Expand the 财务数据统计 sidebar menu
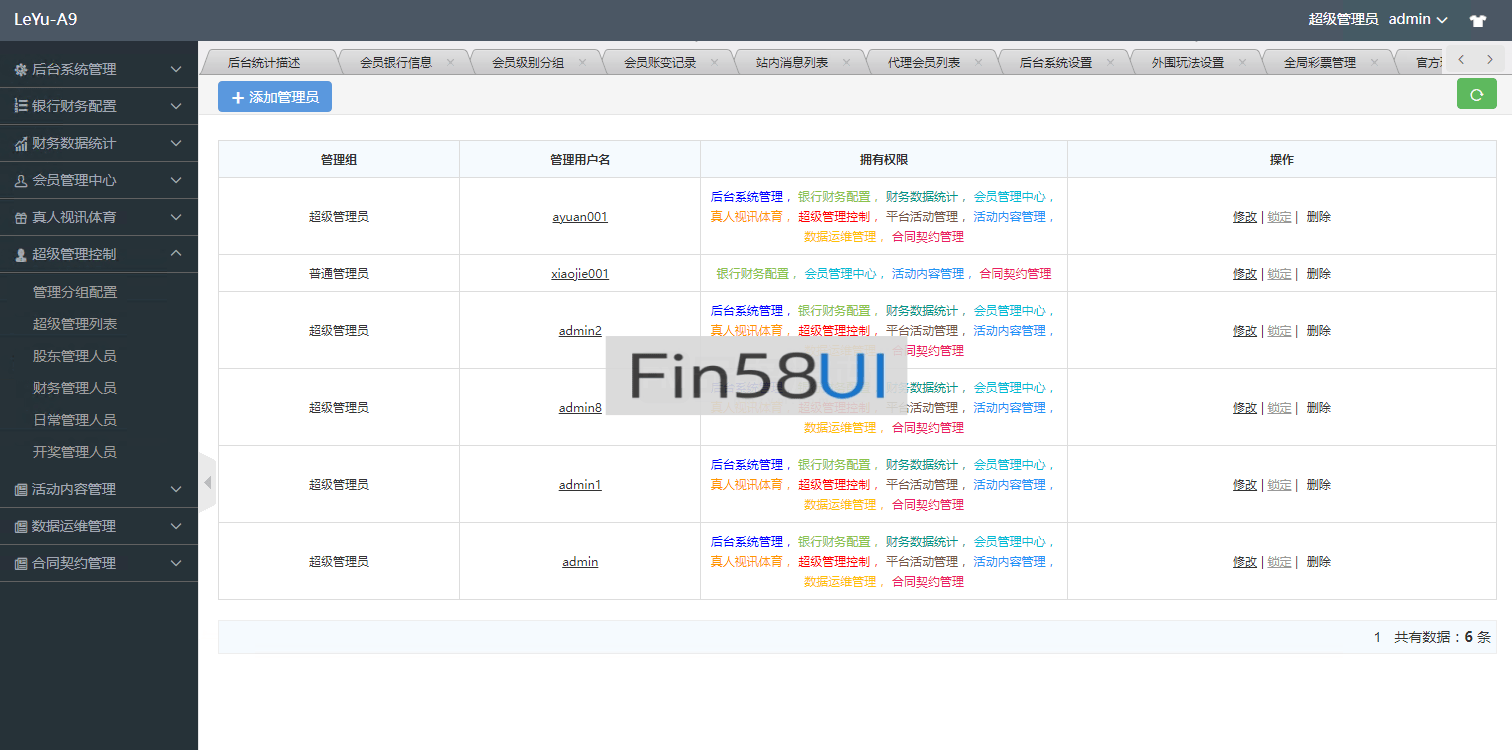Screen dimensions: 1512x750 point(98,143)
